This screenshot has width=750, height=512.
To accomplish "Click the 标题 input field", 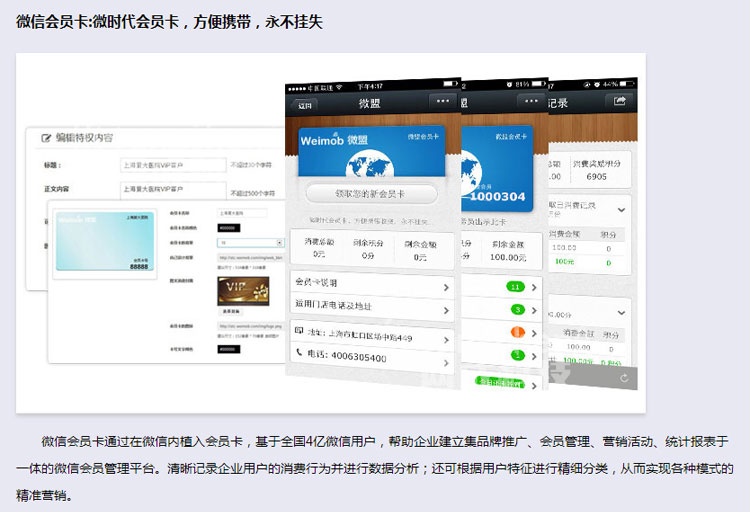I will pos(170,165).
